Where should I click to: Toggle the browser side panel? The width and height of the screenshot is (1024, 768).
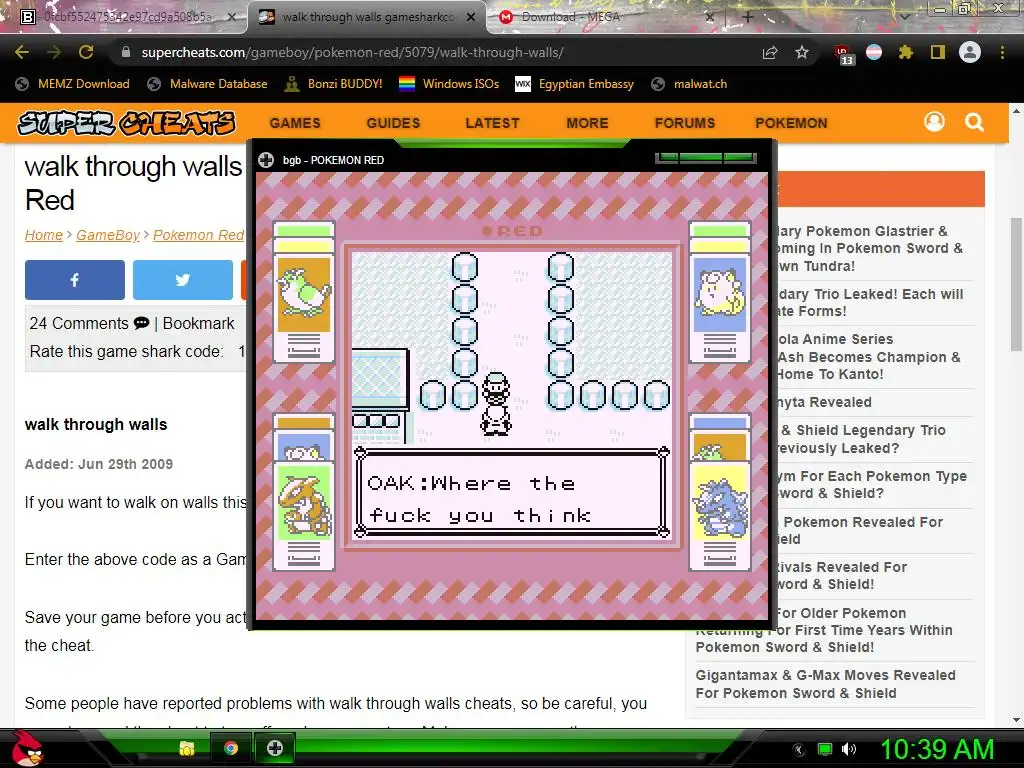click(x=937, y=53)
